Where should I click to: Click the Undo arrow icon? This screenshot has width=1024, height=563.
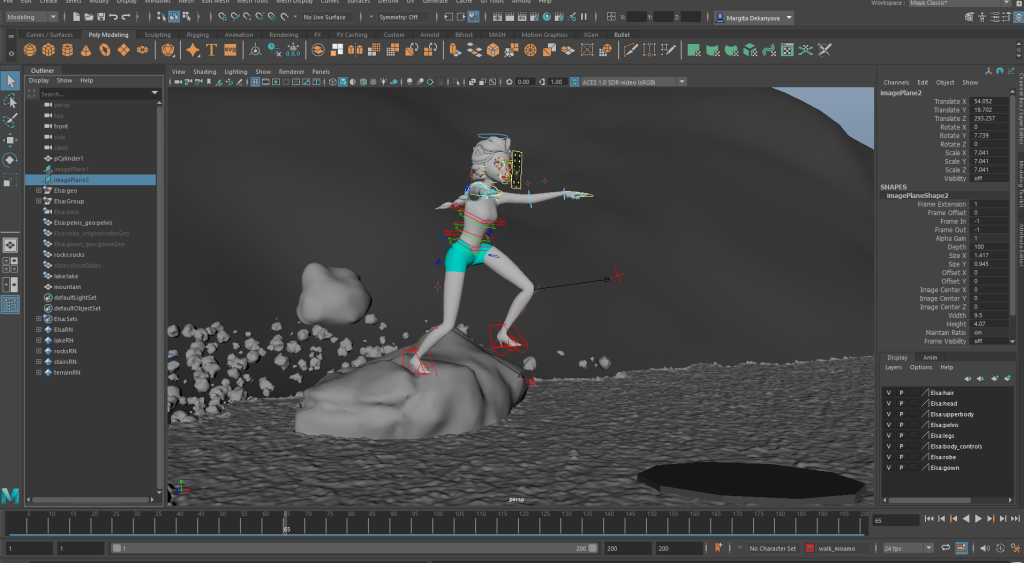coord(114,17)
